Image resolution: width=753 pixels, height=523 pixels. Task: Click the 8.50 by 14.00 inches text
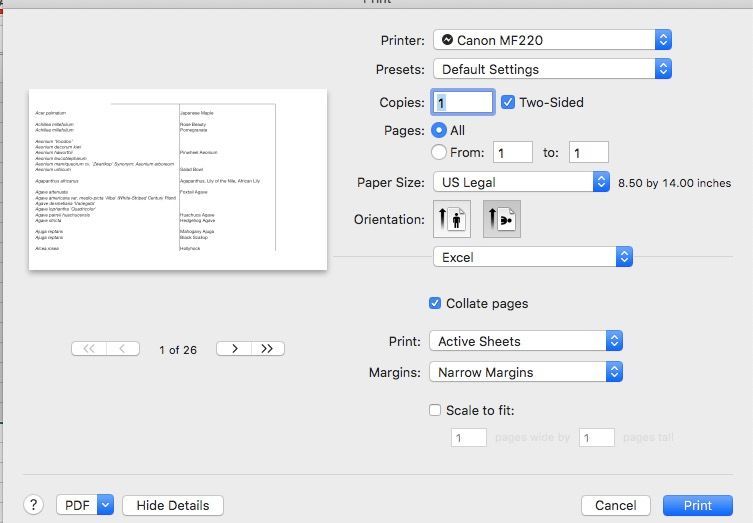674,183
